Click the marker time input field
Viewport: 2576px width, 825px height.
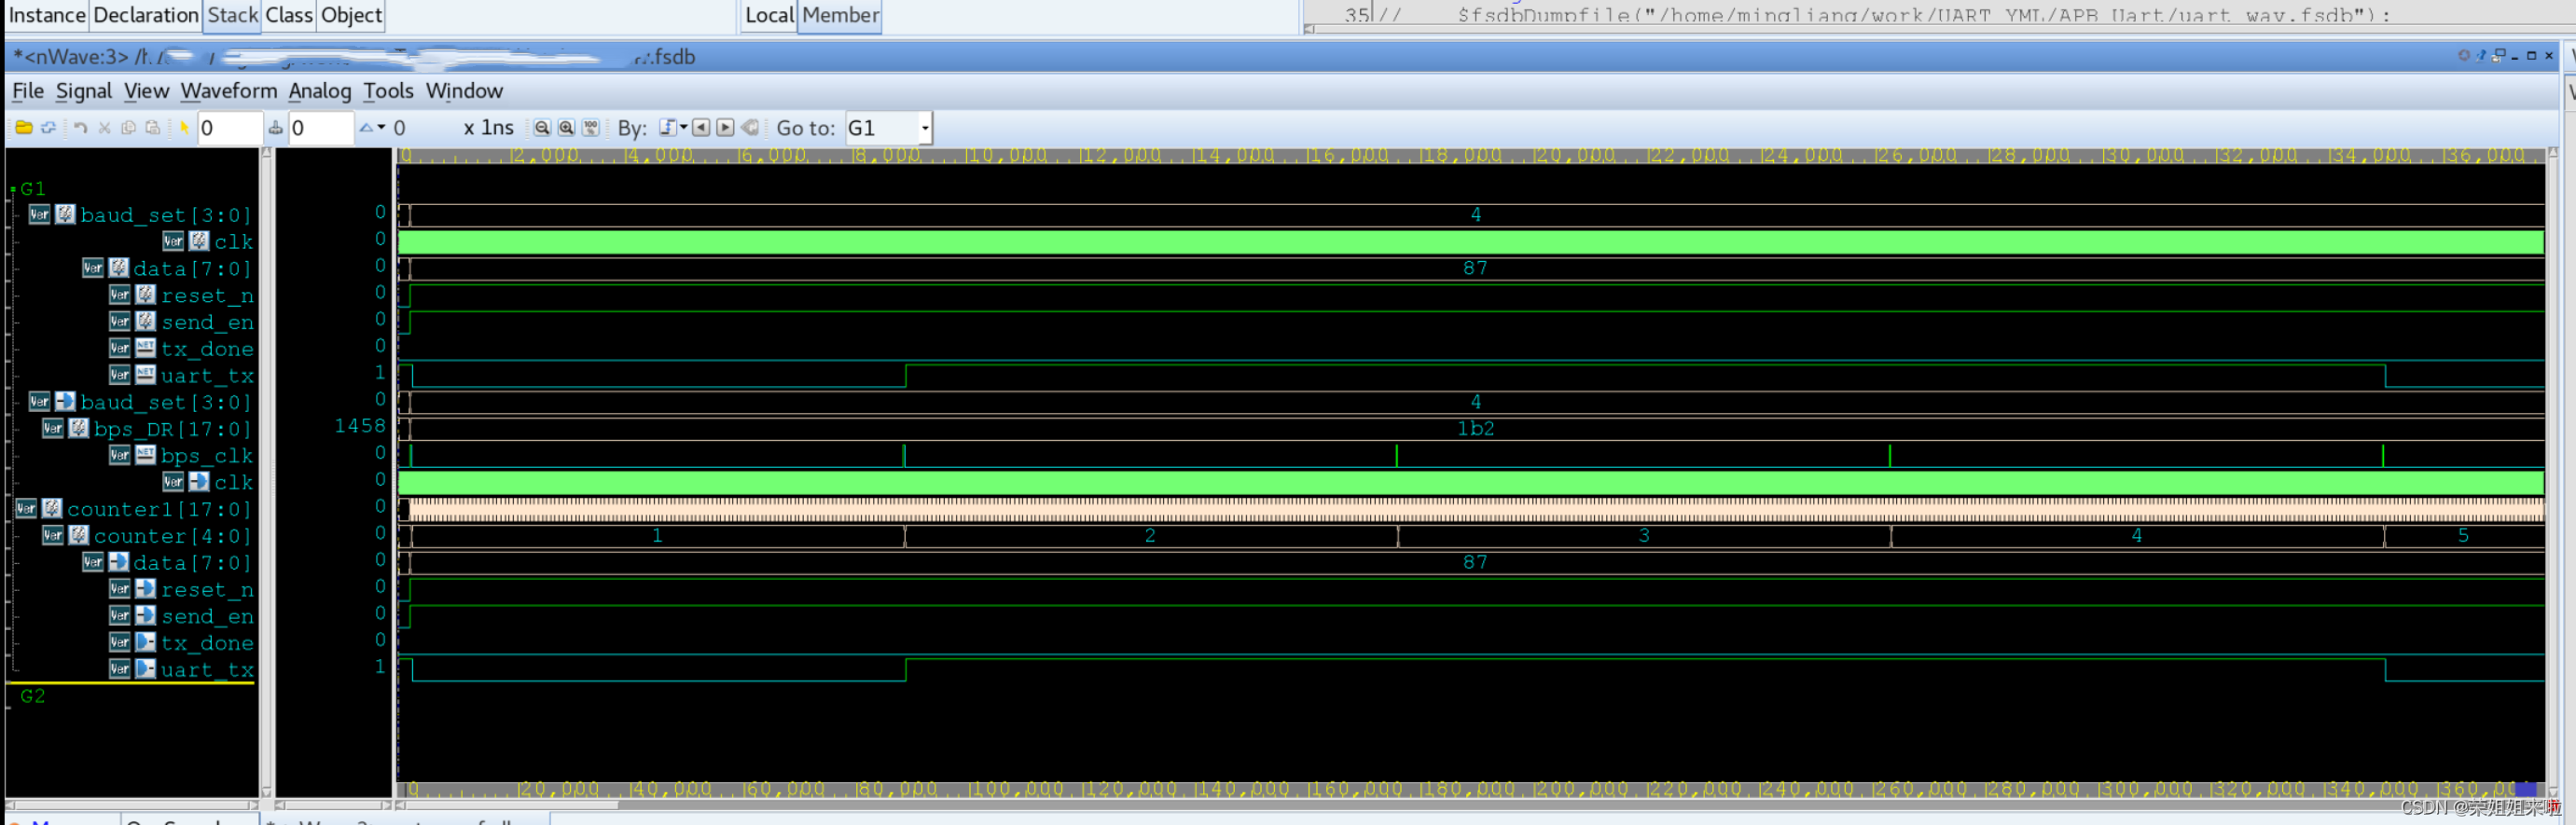click(x=321, y=128)
